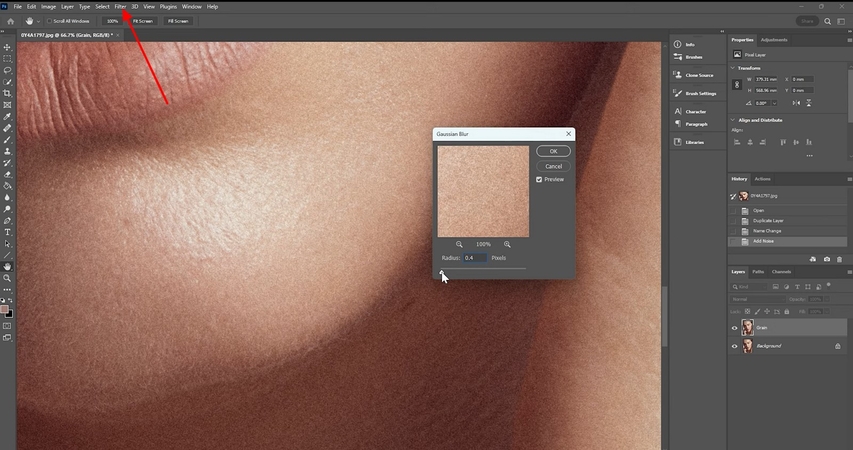Toggle Lock transparent pixels

point(747,312)
